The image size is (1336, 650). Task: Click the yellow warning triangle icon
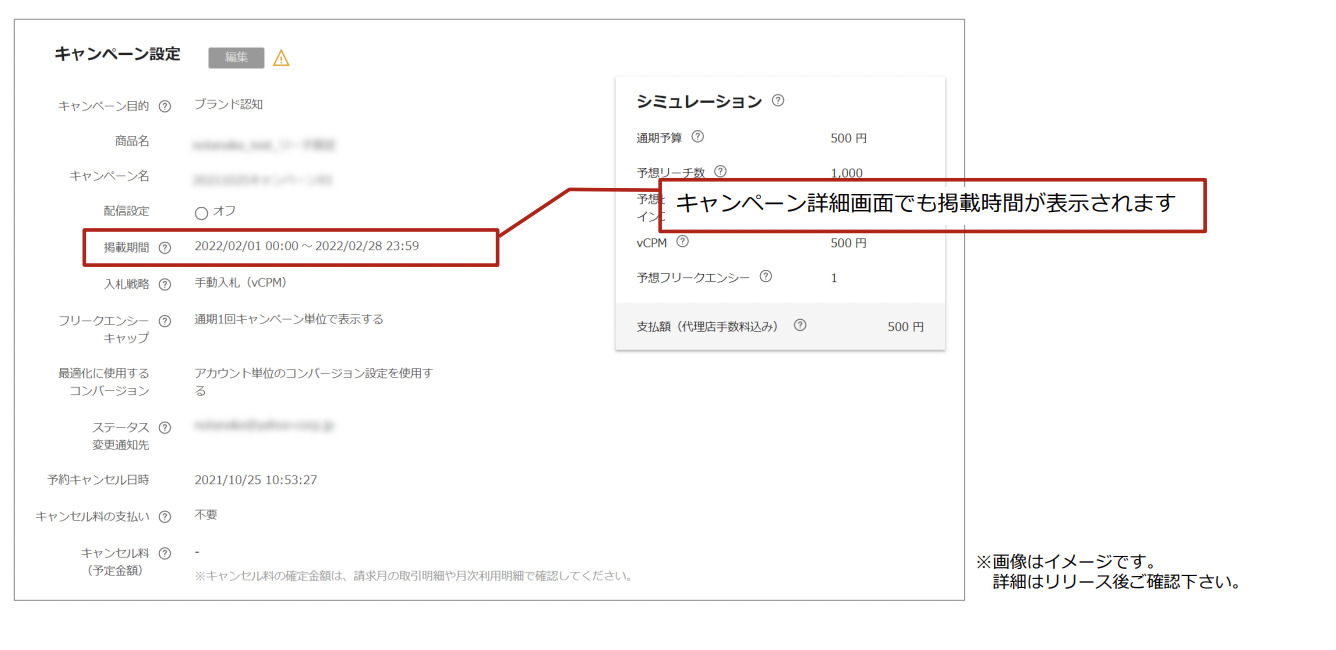281,58
